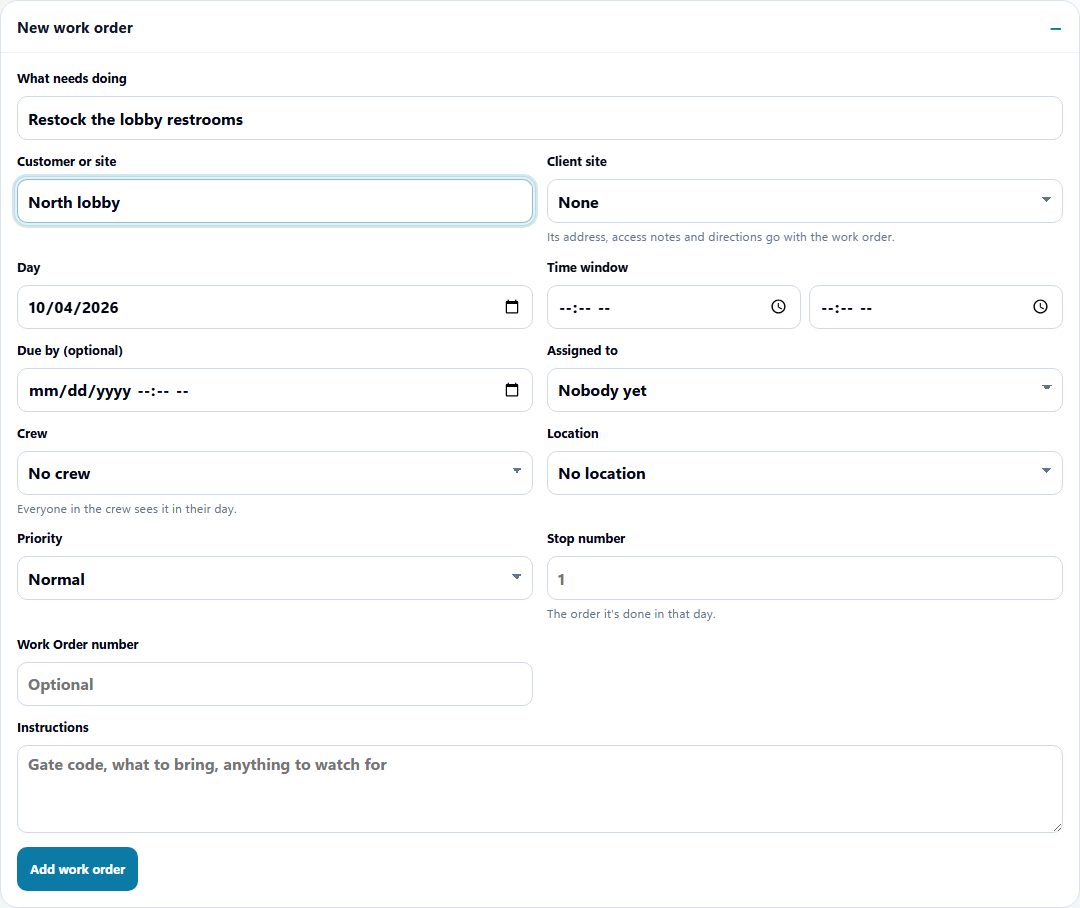Click the start Time window input
This screenshot has width=1080, height=908.
pos(674,307)
